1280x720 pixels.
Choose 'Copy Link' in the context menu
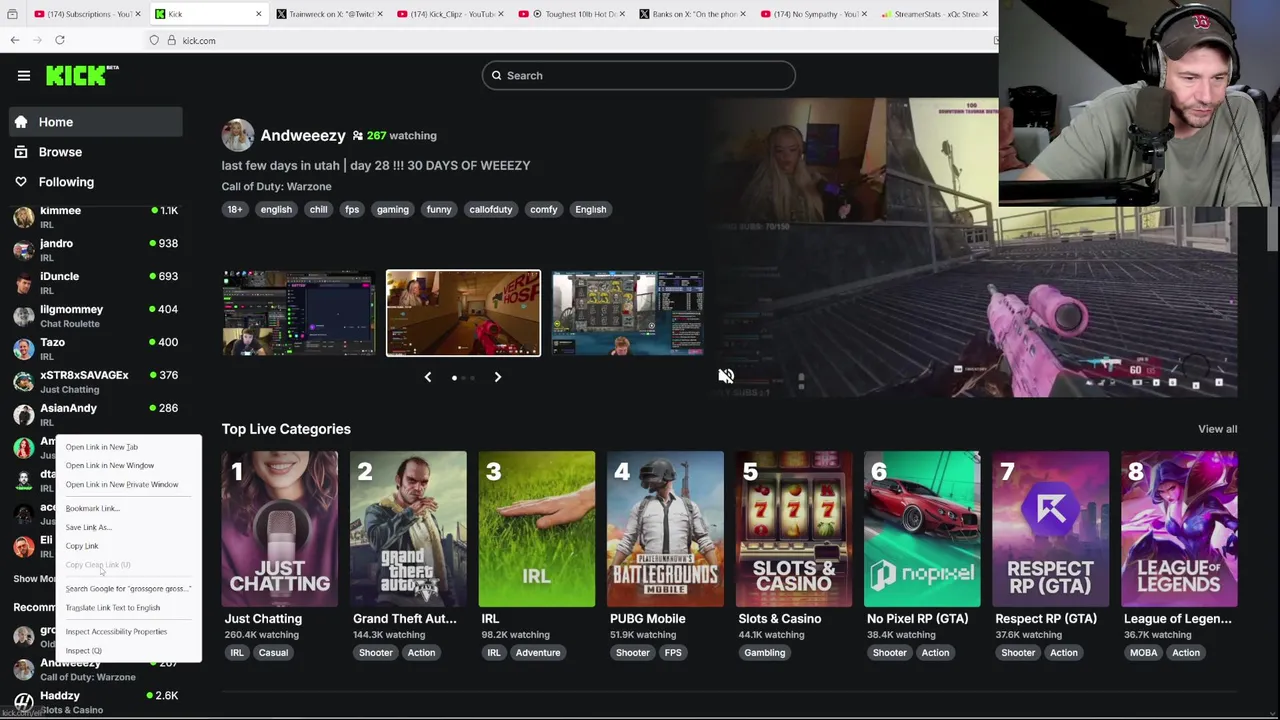pos(128,547)
